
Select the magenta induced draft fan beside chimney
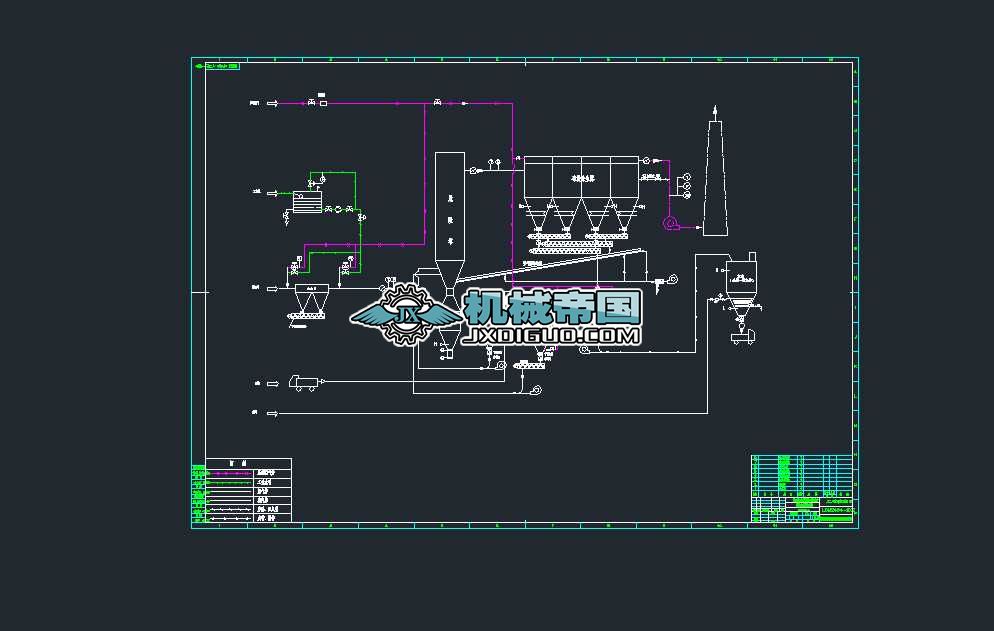click(671, 223)
